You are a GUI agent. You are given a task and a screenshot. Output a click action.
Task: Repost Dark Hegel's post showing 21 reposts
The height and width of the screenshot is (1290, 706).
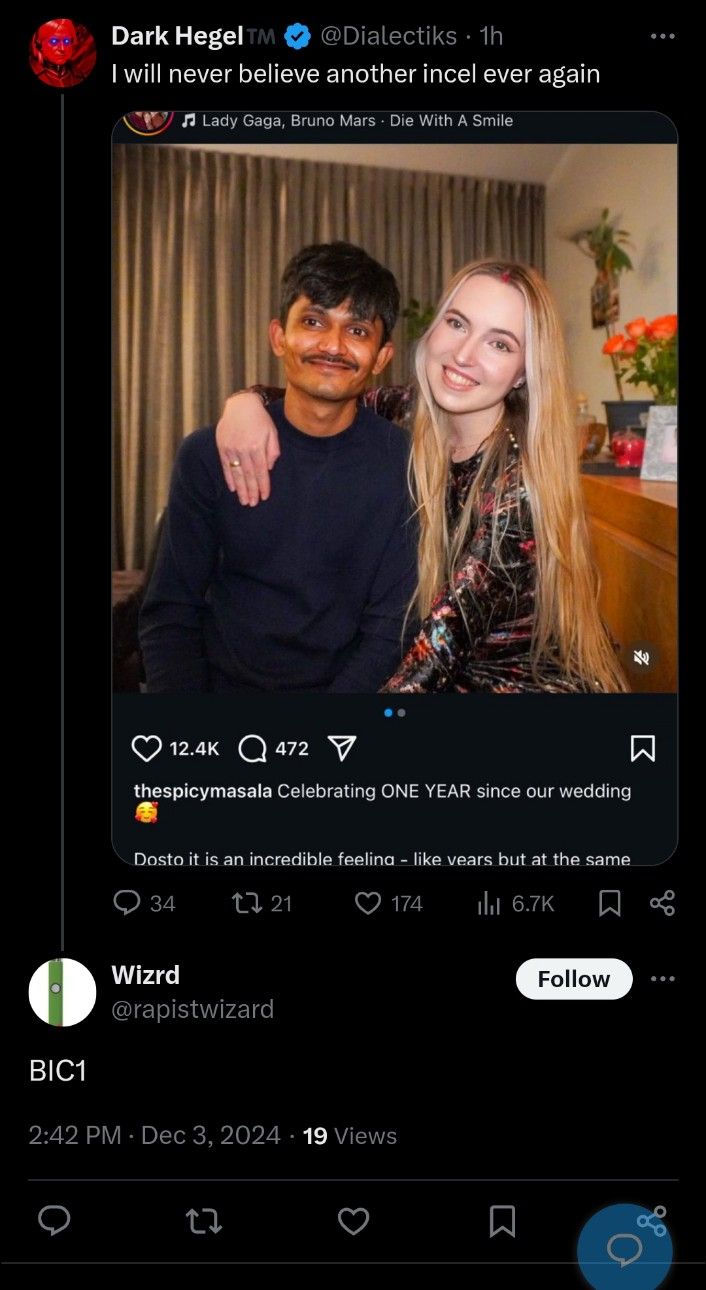(x=245, y=903)
